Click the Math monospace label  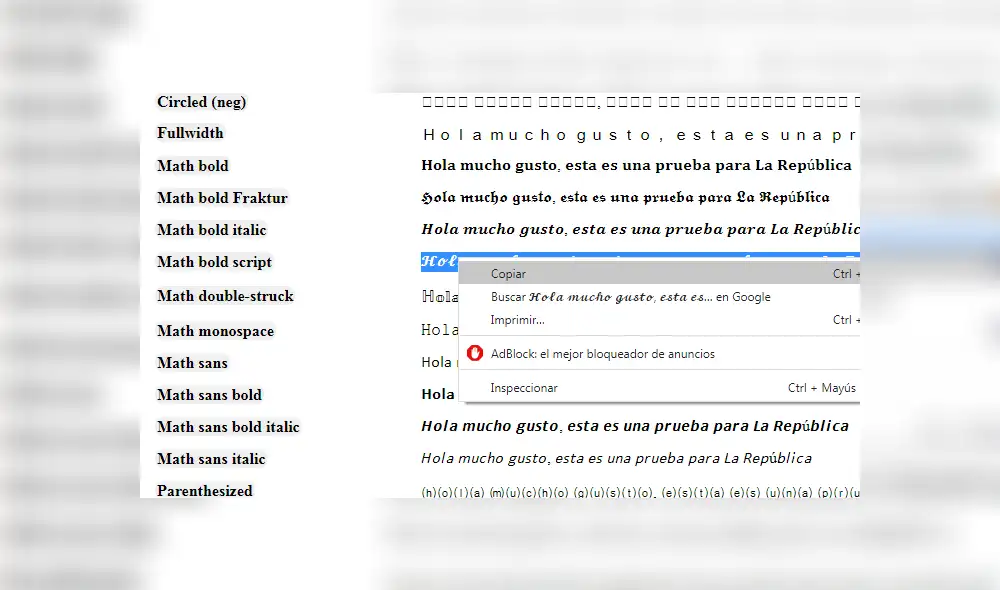tap(216, 331)
